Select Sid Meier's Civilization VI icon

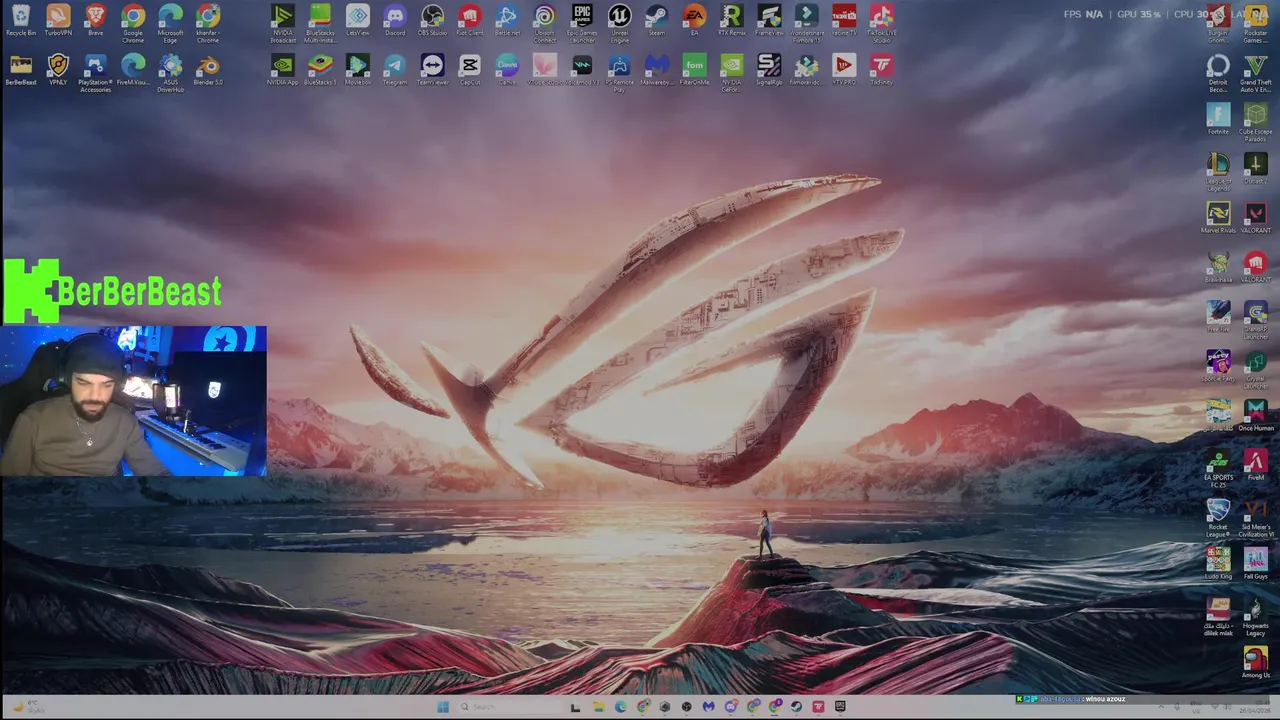coord(1256,518)
